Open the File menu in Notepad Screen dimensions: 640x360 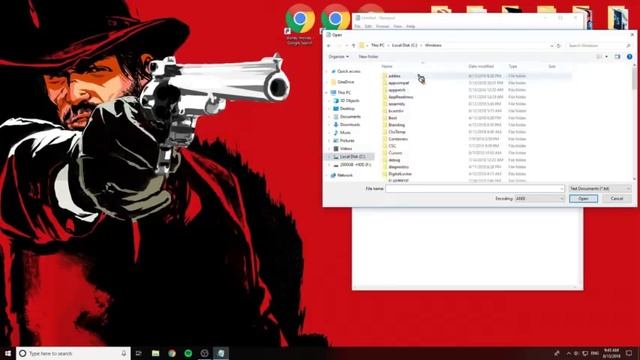coord(357,26)
